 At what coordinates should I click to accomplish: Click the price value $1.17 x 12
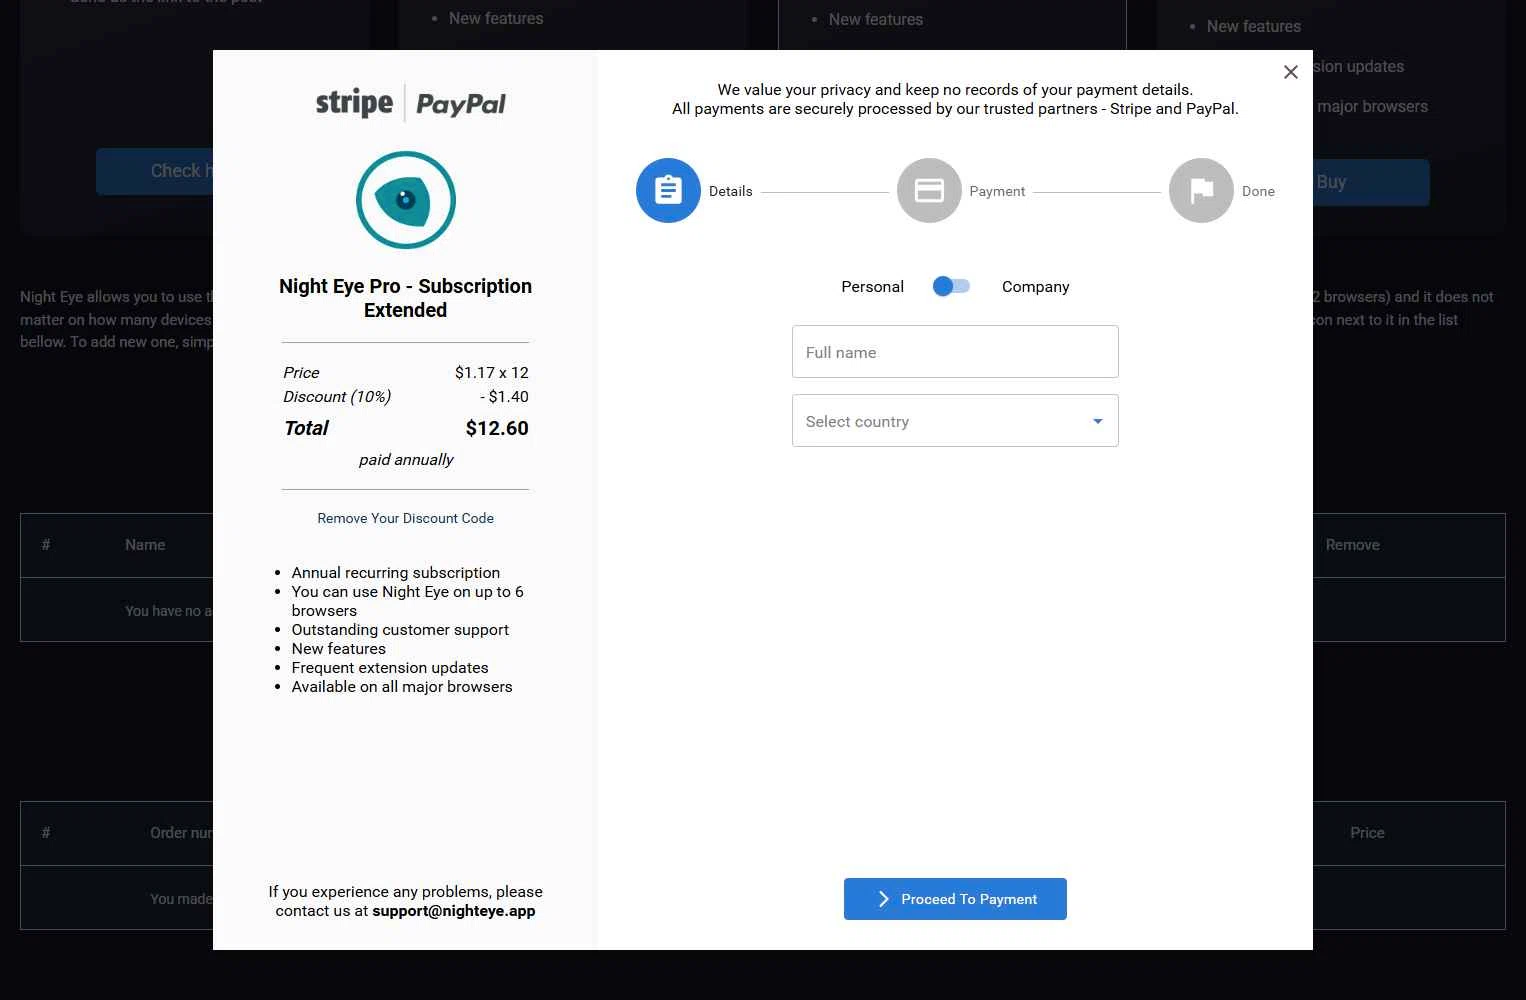coord(491,372)
